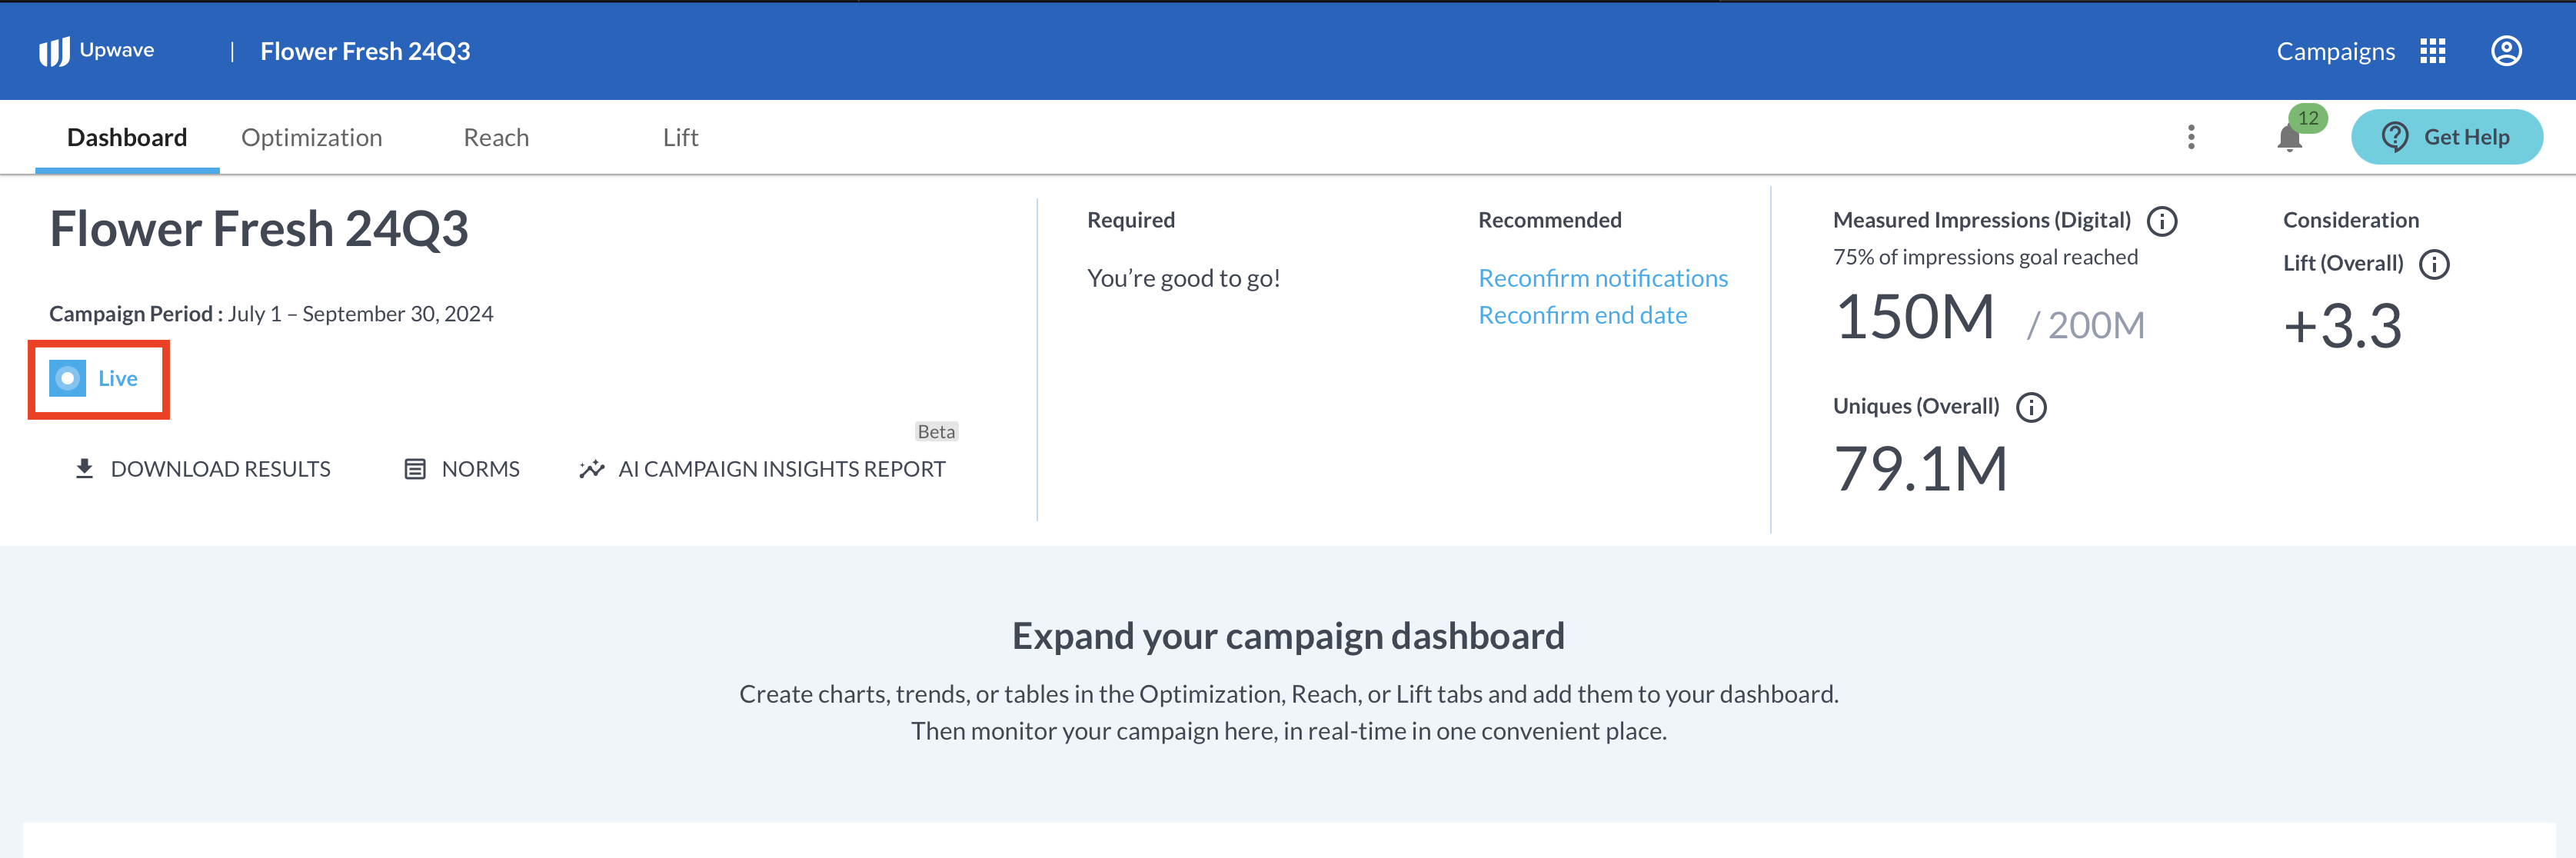Click the 79.1M uniques value

coord(1920,469)
